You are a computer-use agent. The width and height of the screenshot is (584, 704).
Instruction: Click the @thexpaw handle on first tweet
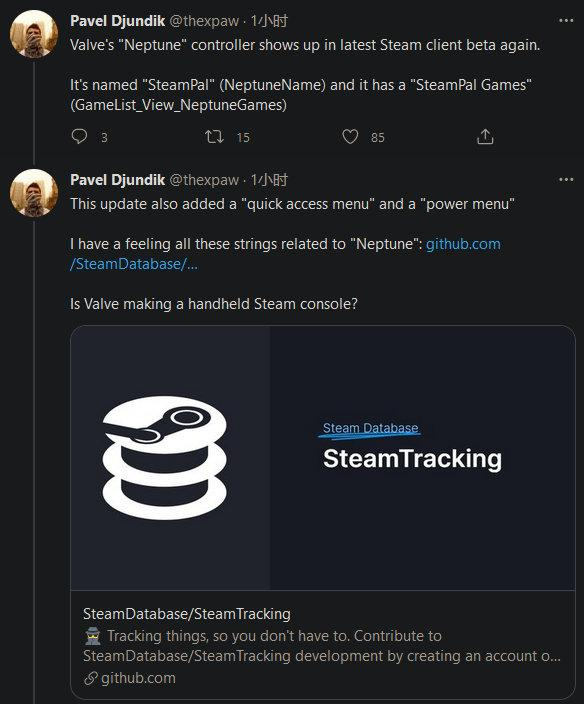coord(204,21)
